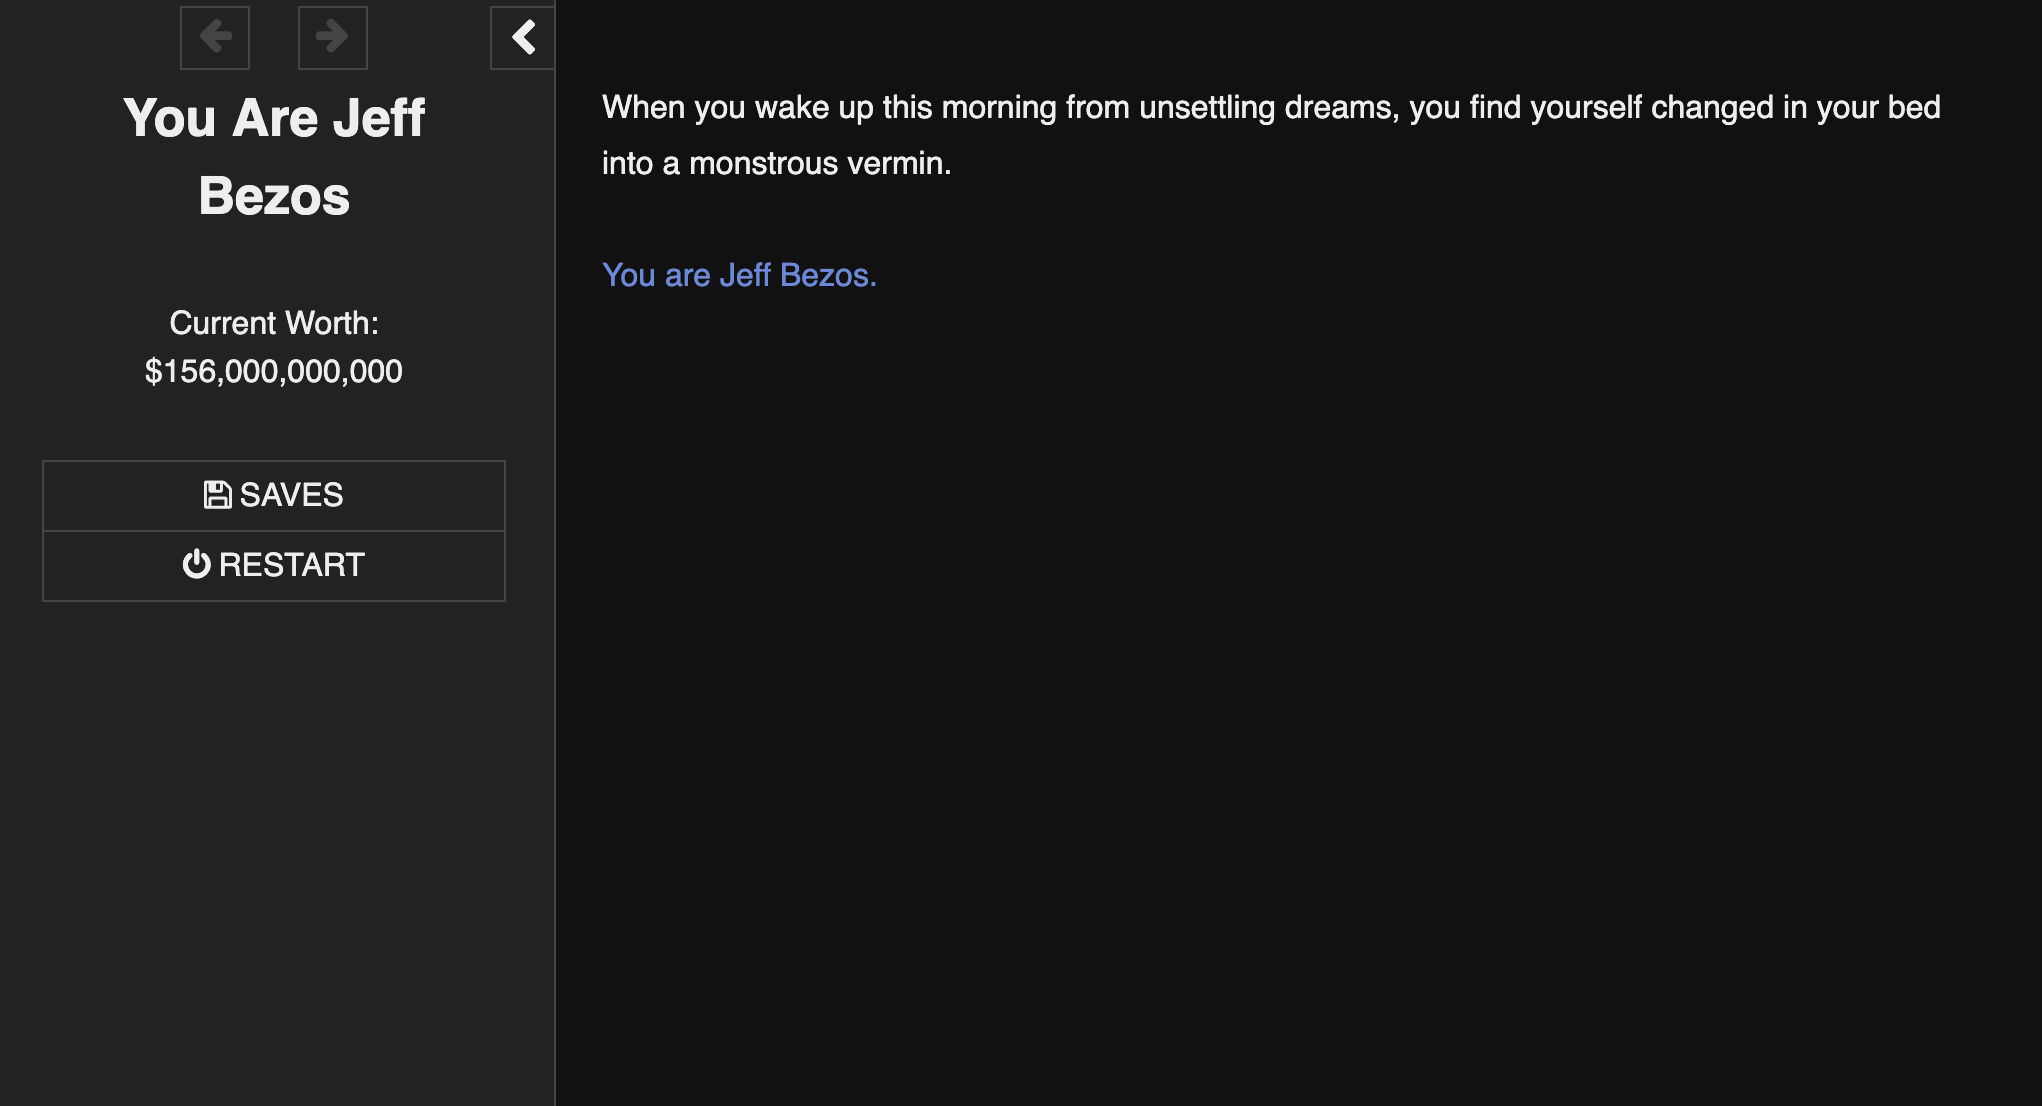The width and height of the screenshot is (2042, 1106).
Task: Click the word 'RESTART' menu label
Action: click(291, 565)
